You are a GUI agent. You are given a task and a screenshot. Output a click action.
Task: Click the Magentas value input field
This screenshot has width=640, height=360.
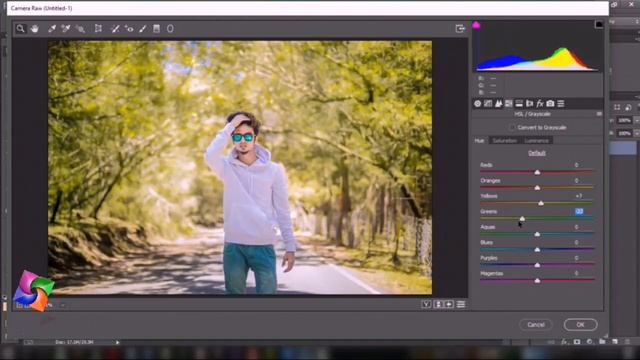point(577,273)
